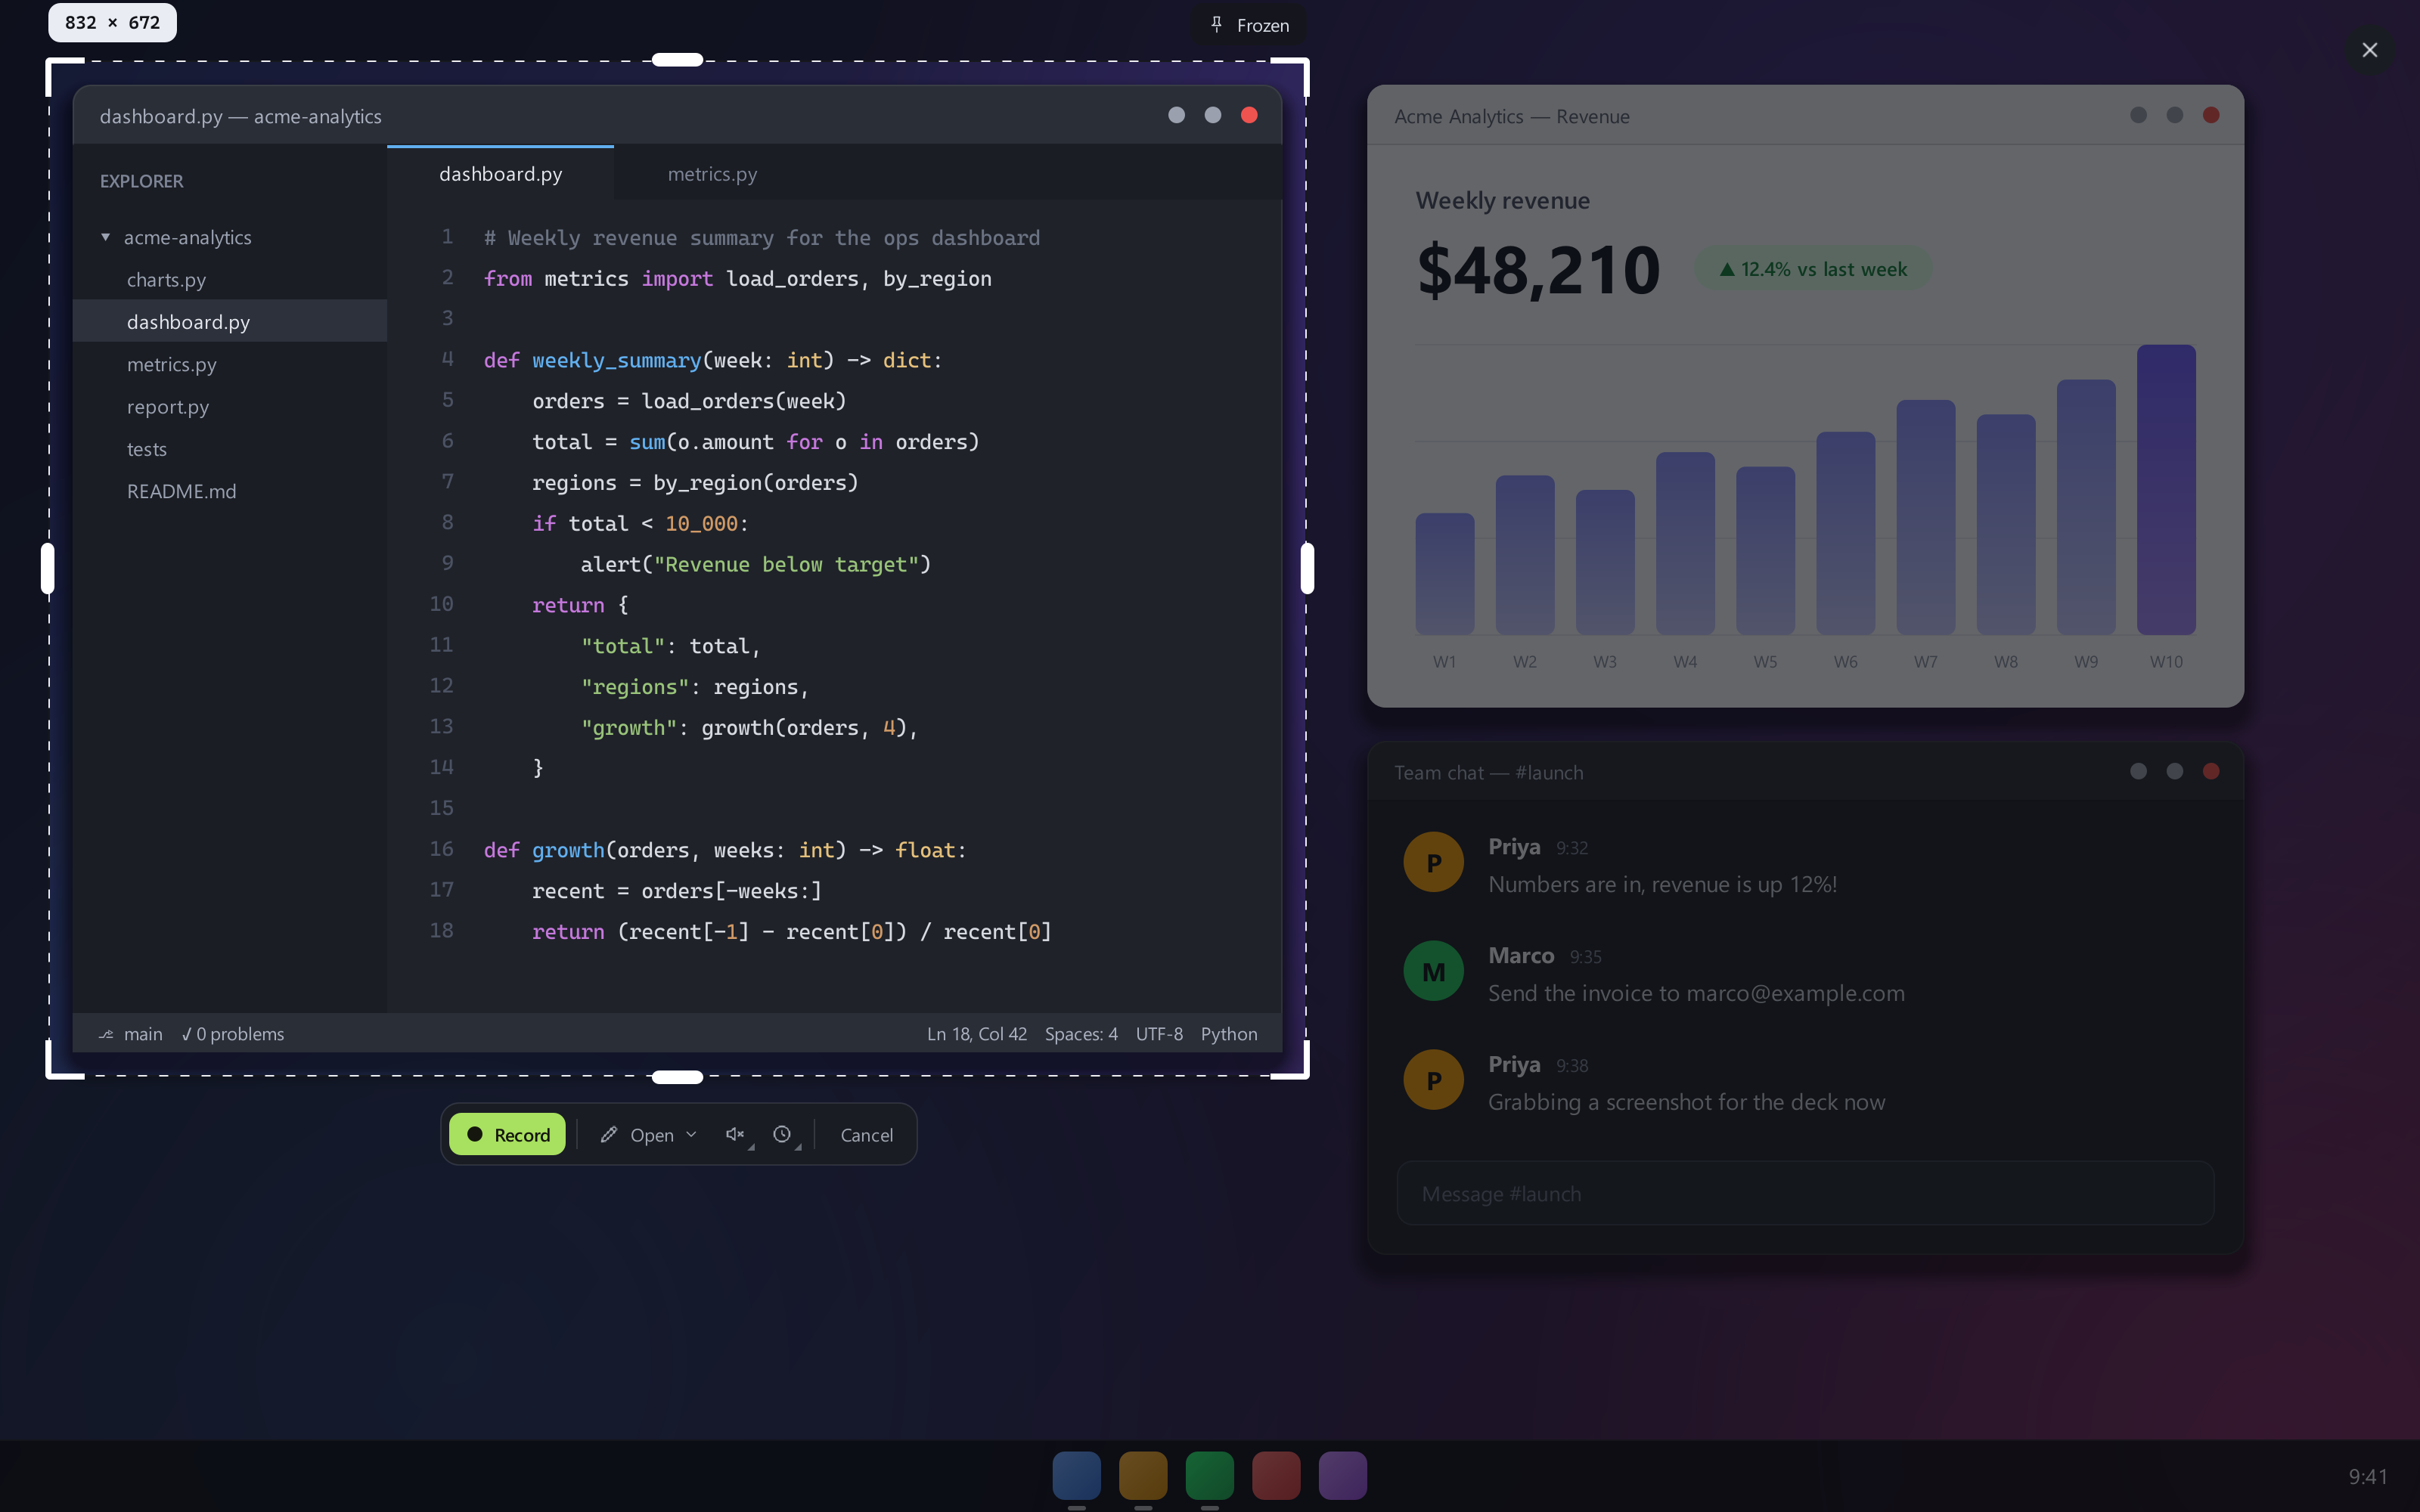Screen dimensions: 2420x1512
Task: Cancel the capture selection
Action: pos(866,1134)
